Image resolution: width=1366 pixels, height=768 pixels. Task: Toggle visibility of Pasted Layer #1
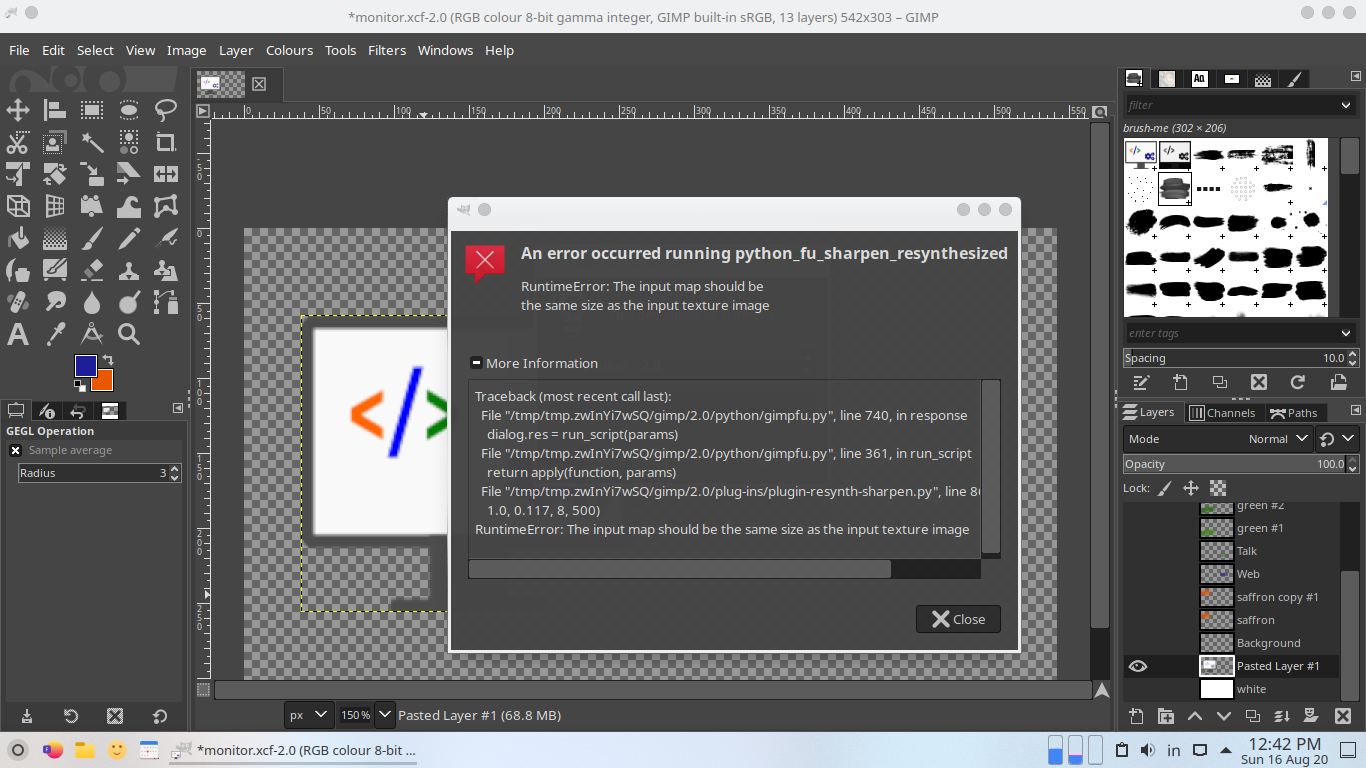pyautogui.click(x=1138, y=666)
